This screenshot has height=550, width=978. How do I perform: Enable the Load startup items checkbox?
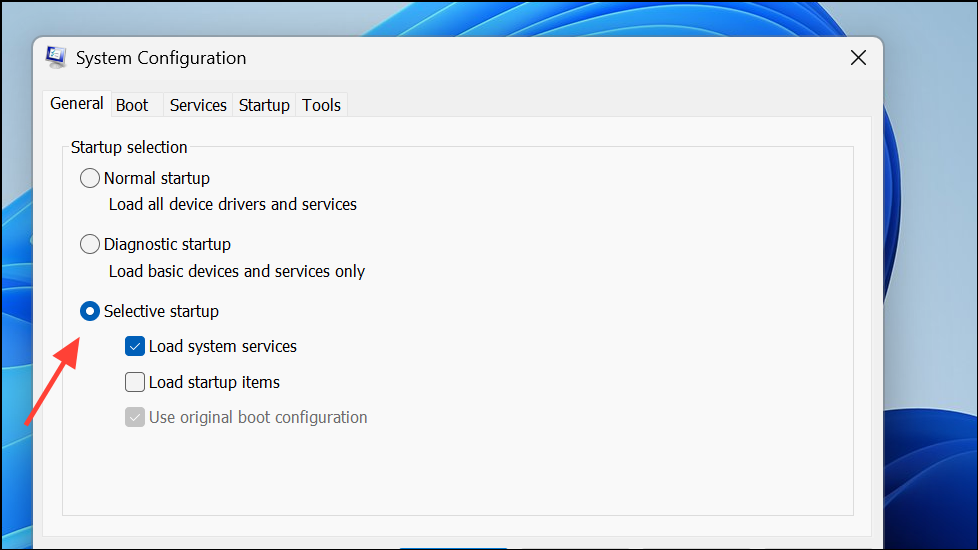135,382
